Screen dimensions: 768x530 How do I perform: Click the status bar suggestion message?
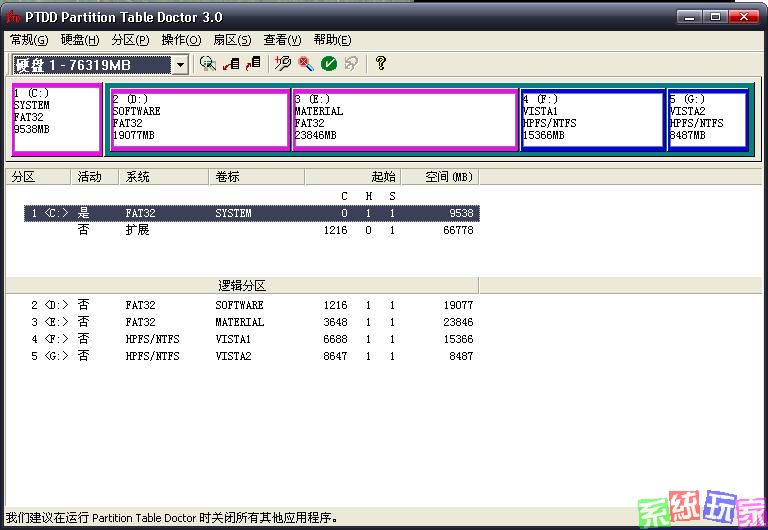(171, 518)
